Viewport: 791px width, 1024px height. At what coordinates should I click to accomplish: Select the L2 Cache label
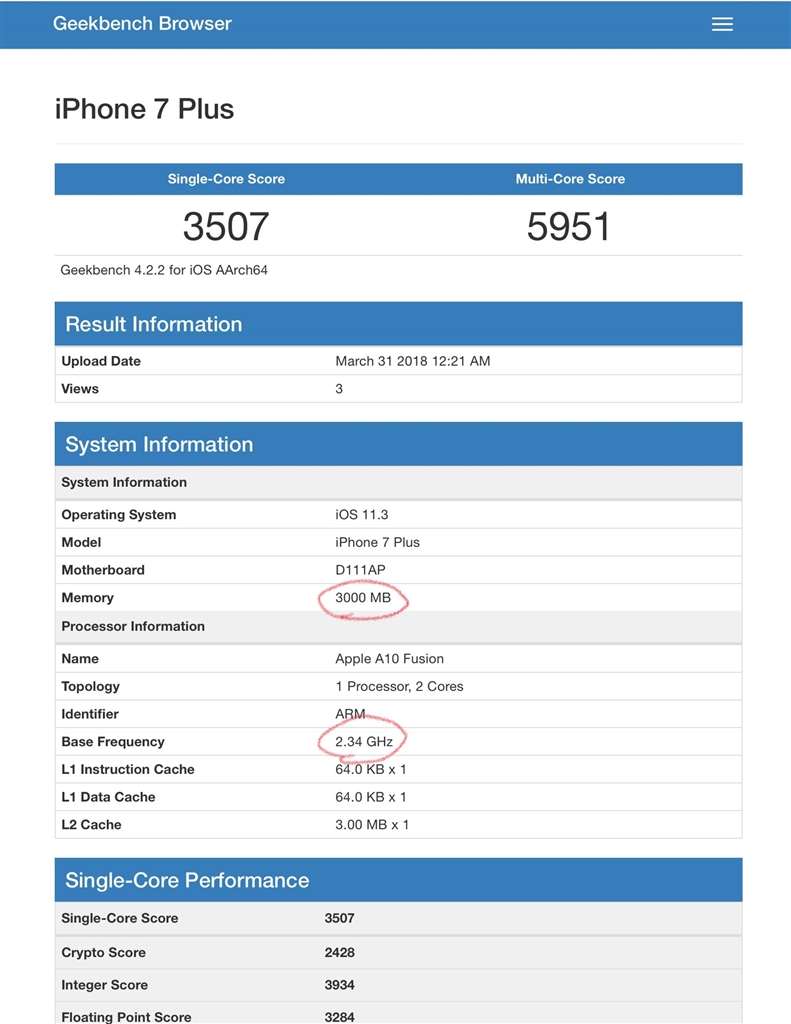point(91,825)
